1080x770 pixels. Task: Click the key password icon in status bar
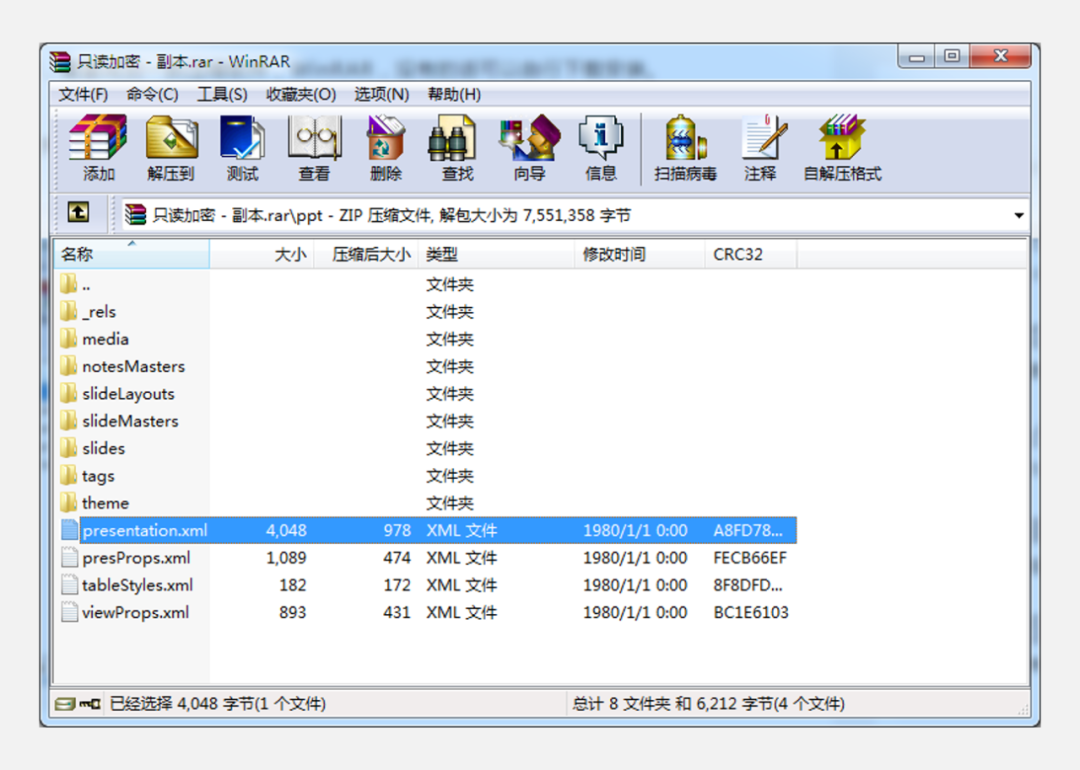(x=90, y=704)
